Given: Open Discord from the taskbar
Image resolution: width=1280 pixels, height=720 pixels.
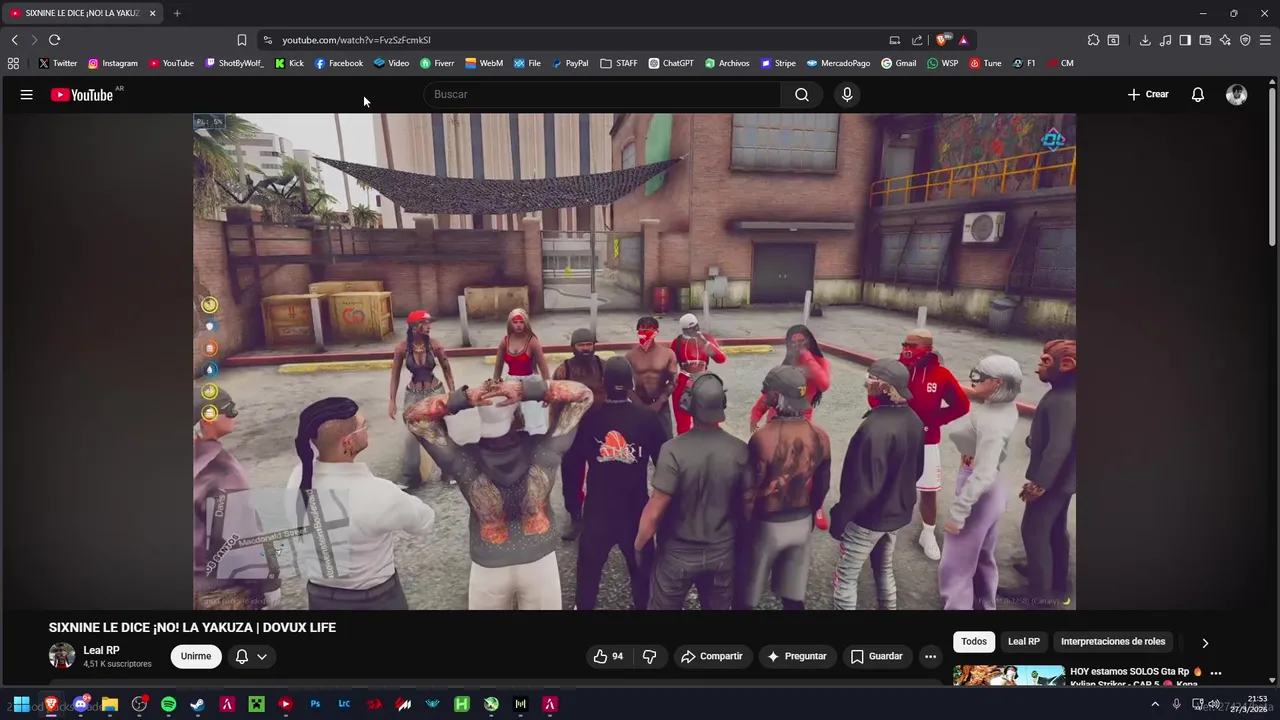Looking at the screenshot, I should pyautogui.click(x=80, y=704).
